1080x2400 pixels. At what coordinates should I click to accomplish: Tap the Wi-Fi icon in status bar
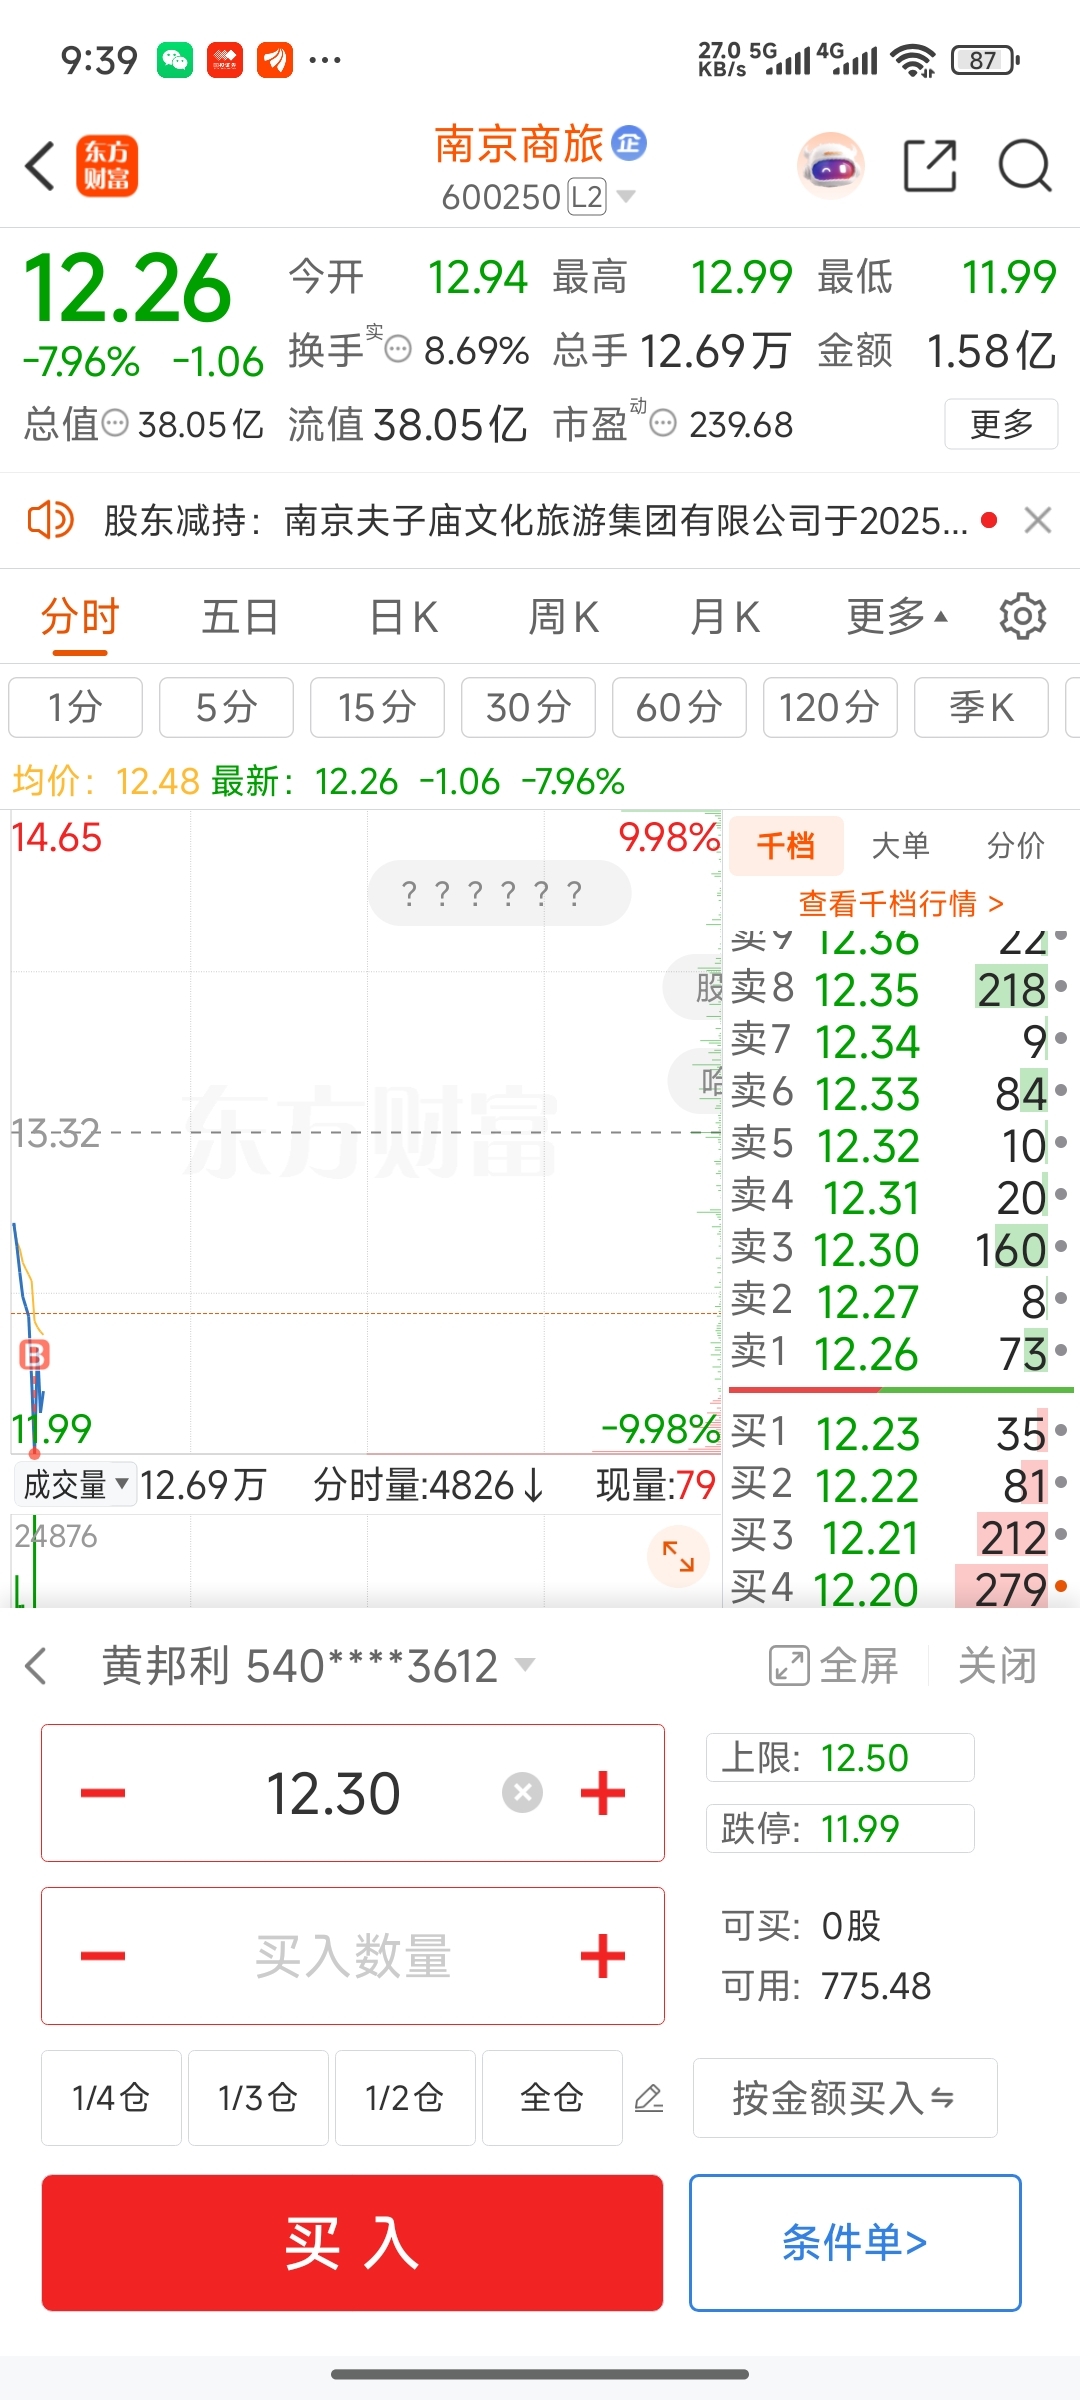915,60
